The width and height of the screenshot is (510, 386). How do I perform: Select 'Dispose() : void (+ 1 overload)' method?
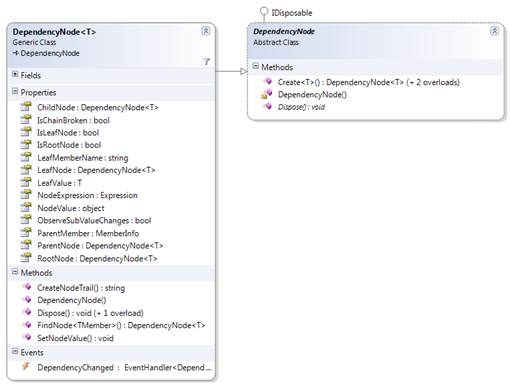coord(90,313)
